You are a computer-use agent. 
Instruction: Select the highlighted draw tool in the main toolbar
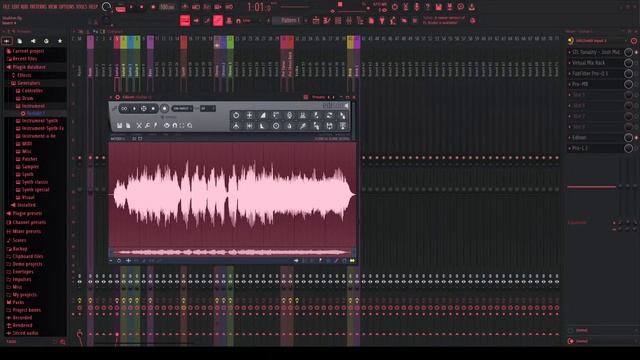pyautogui.click(x=218, y=20)
